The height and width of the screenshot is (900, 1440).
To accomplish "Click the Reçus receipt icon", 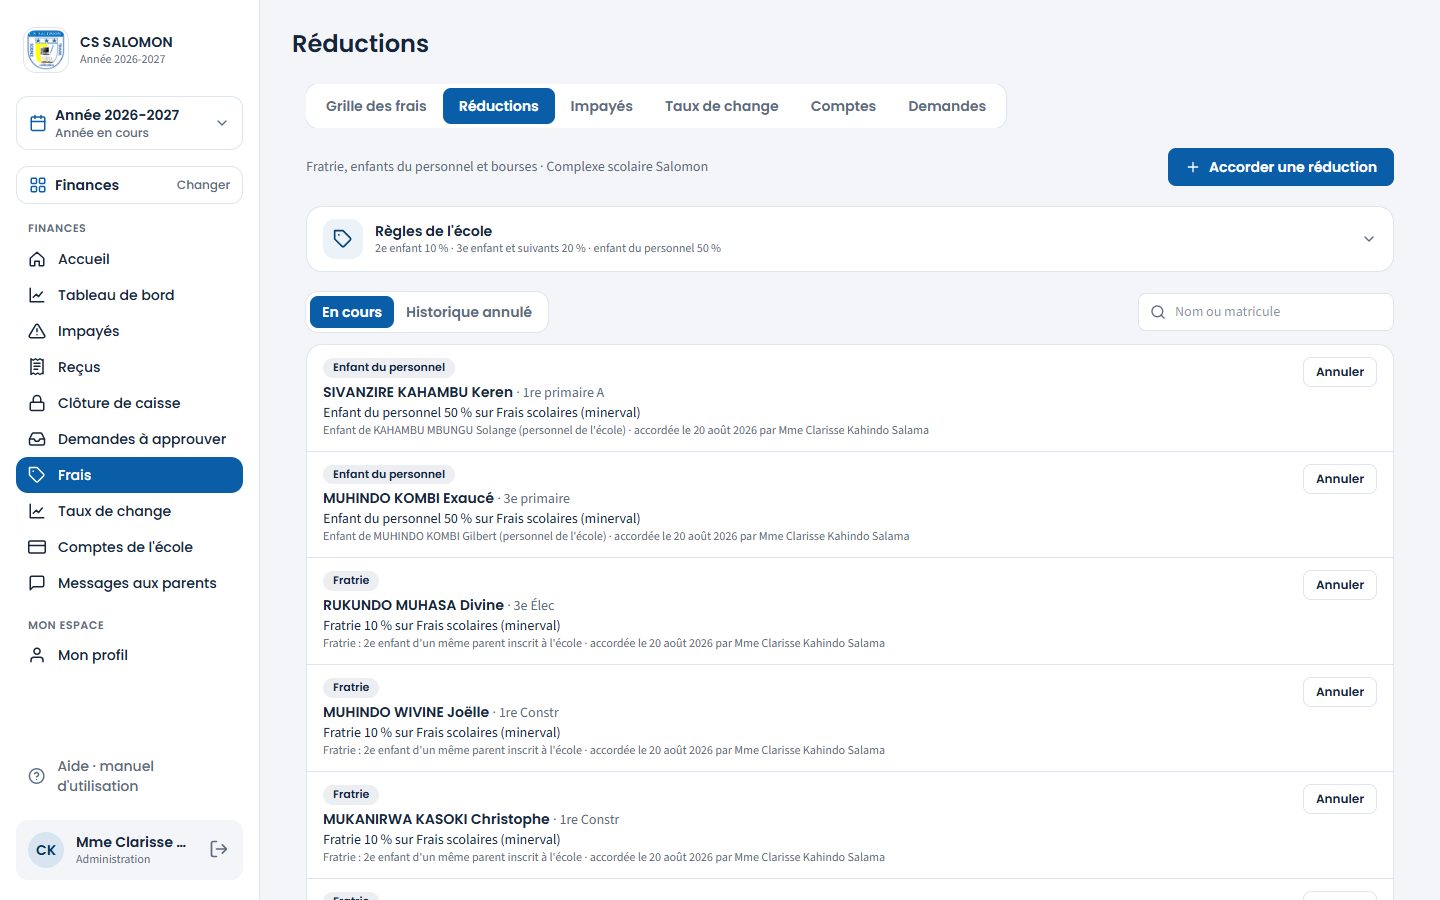I will click(37, 367).
